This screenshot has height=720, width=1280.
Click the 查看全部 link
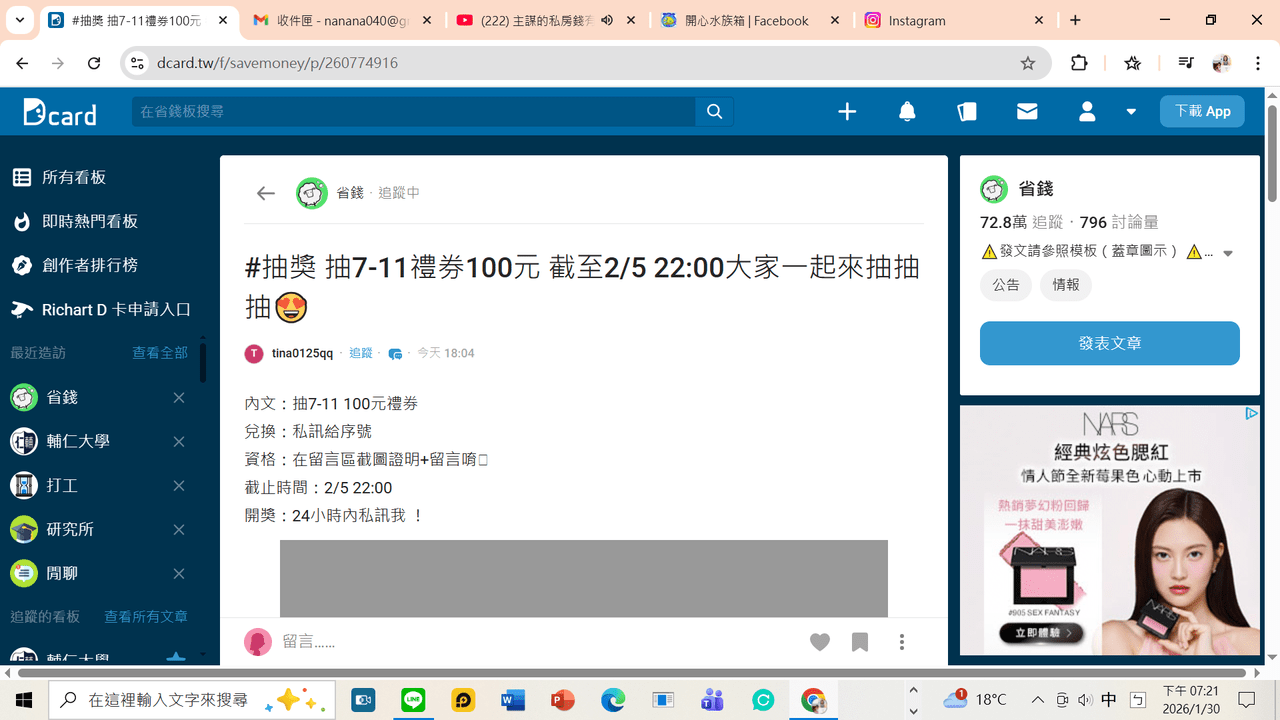click(x=160, y=353)
